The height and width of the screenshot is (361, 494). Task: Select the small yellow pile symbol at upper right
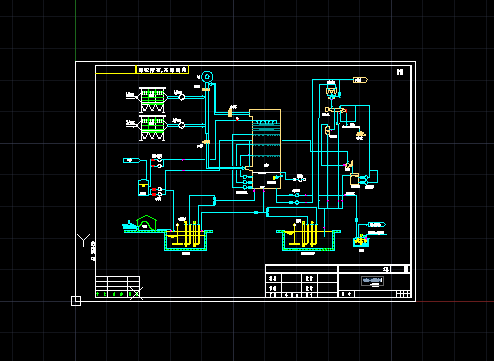361,135
